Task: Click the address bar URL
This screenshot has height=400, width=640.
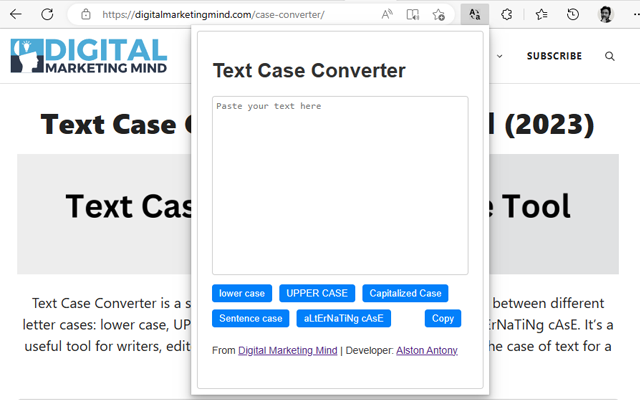Action: (x=213, y=15)
